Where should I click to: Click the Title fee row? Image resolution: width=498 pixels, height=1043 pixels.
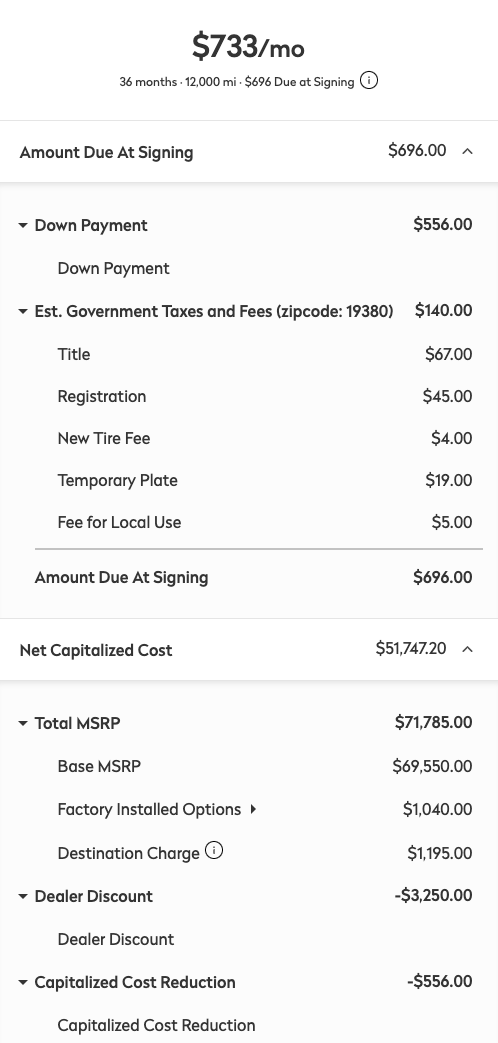265,354
